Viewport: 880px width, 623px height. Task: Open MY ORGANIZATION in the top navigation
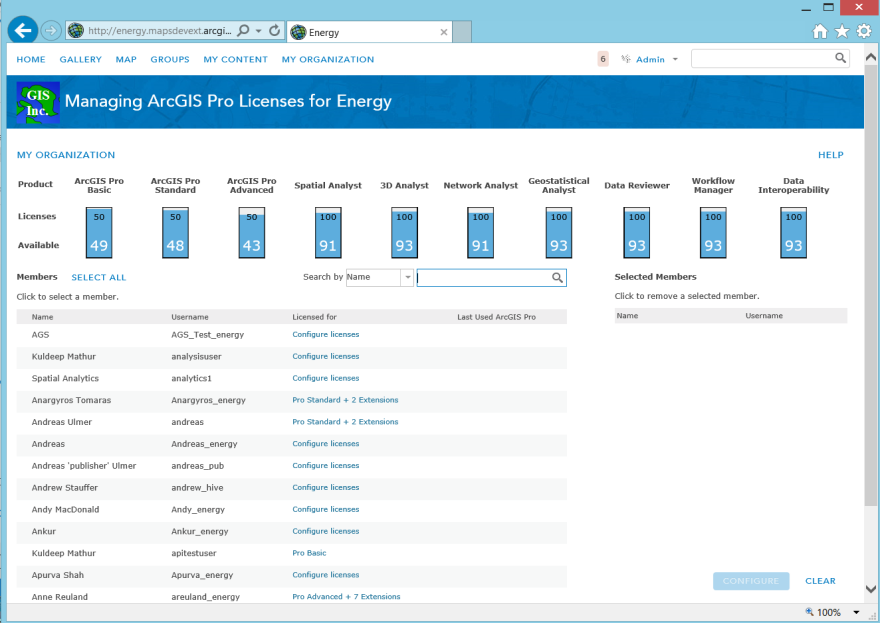328,59
